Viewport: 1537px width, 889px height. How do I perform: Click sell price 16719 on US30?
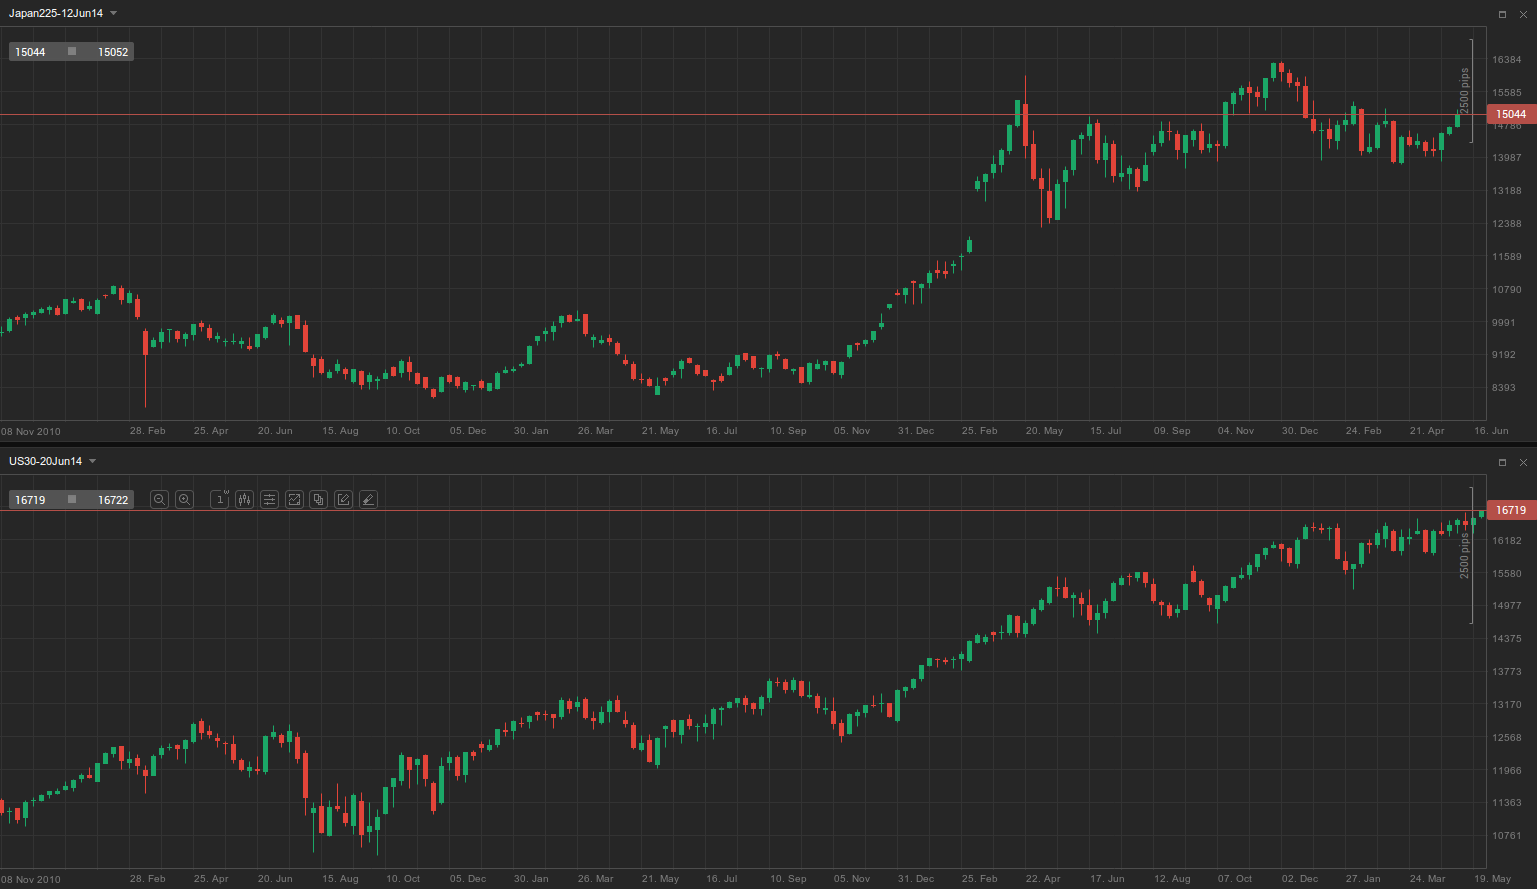(31, 500)
